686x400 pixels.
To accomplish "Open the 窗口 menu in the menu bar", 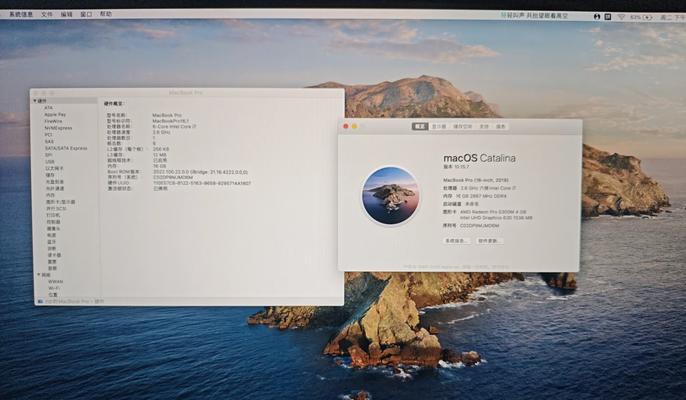I will [86, 14].
